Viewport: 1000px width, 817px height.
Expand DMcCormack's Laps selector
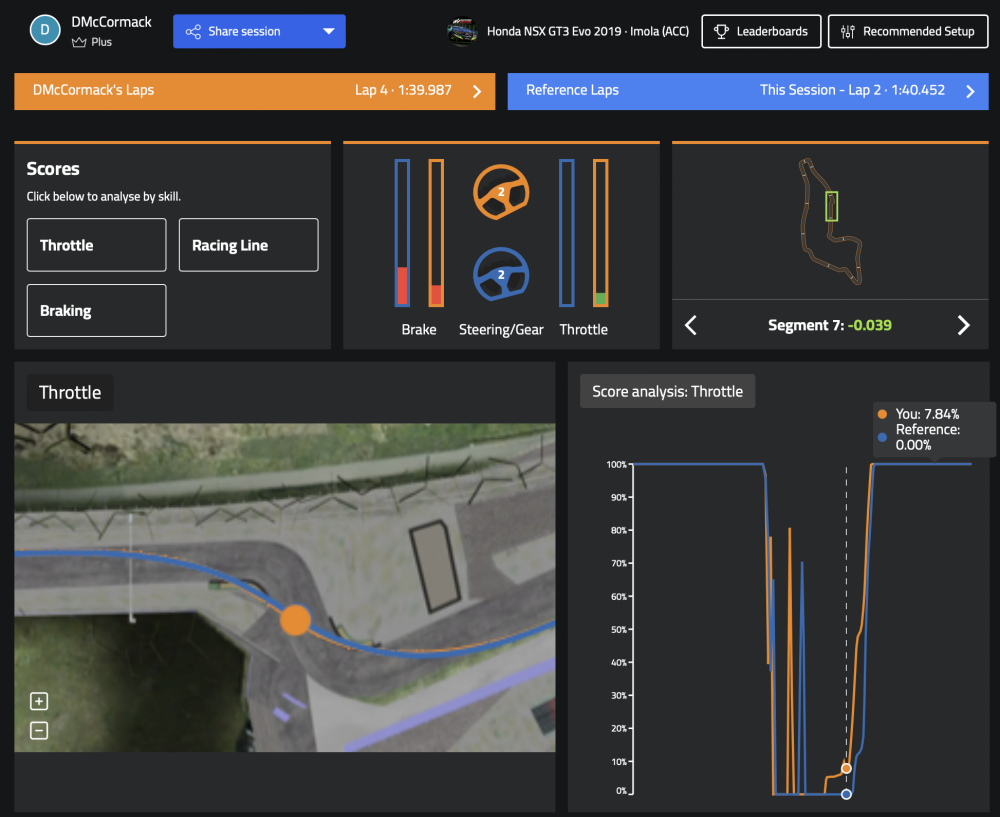point(254,91)
